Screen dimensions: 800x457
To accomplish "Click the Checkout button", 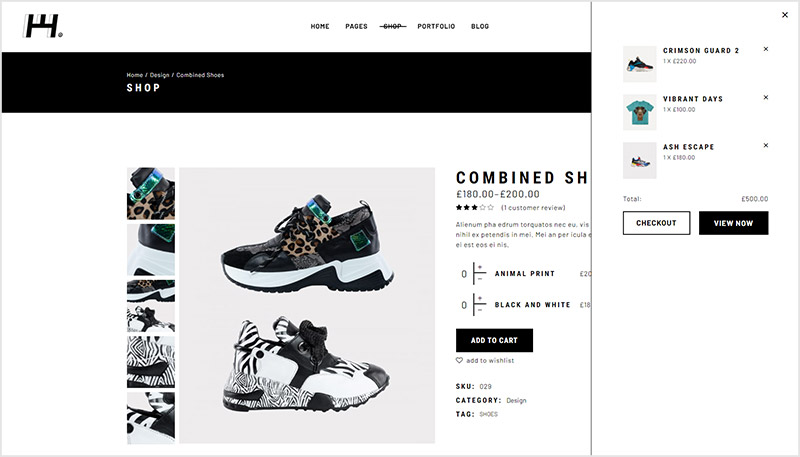I will [x=656, y=223].
